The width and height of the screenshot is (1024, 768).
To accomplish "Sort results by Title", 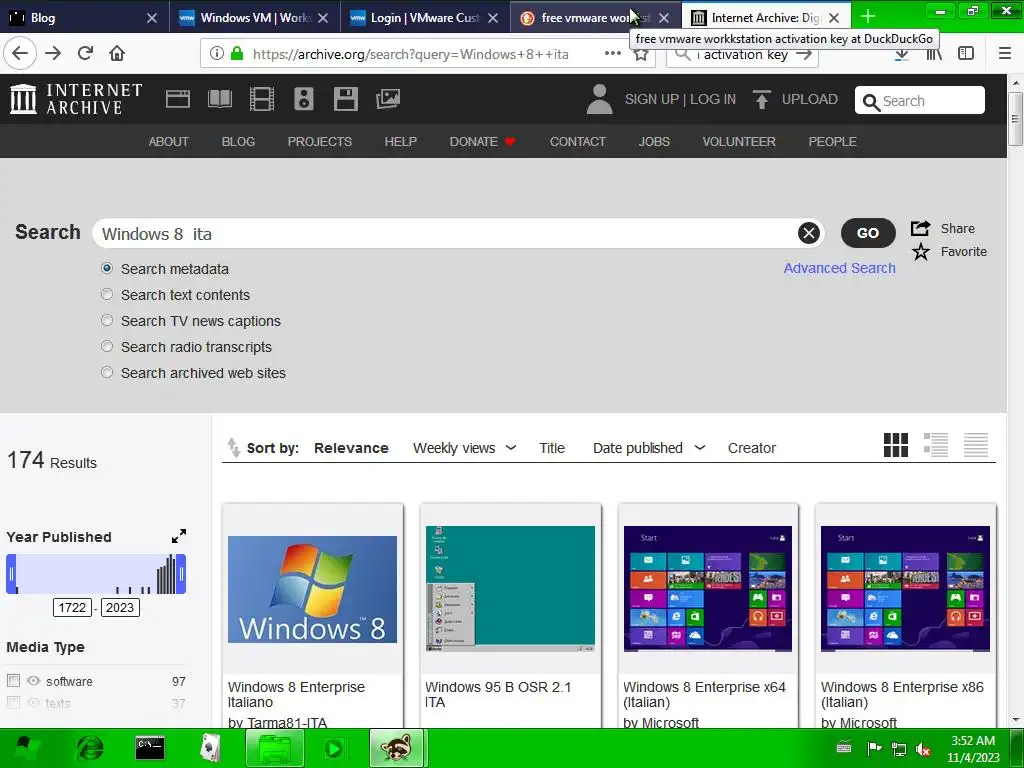I will point(552,448).
